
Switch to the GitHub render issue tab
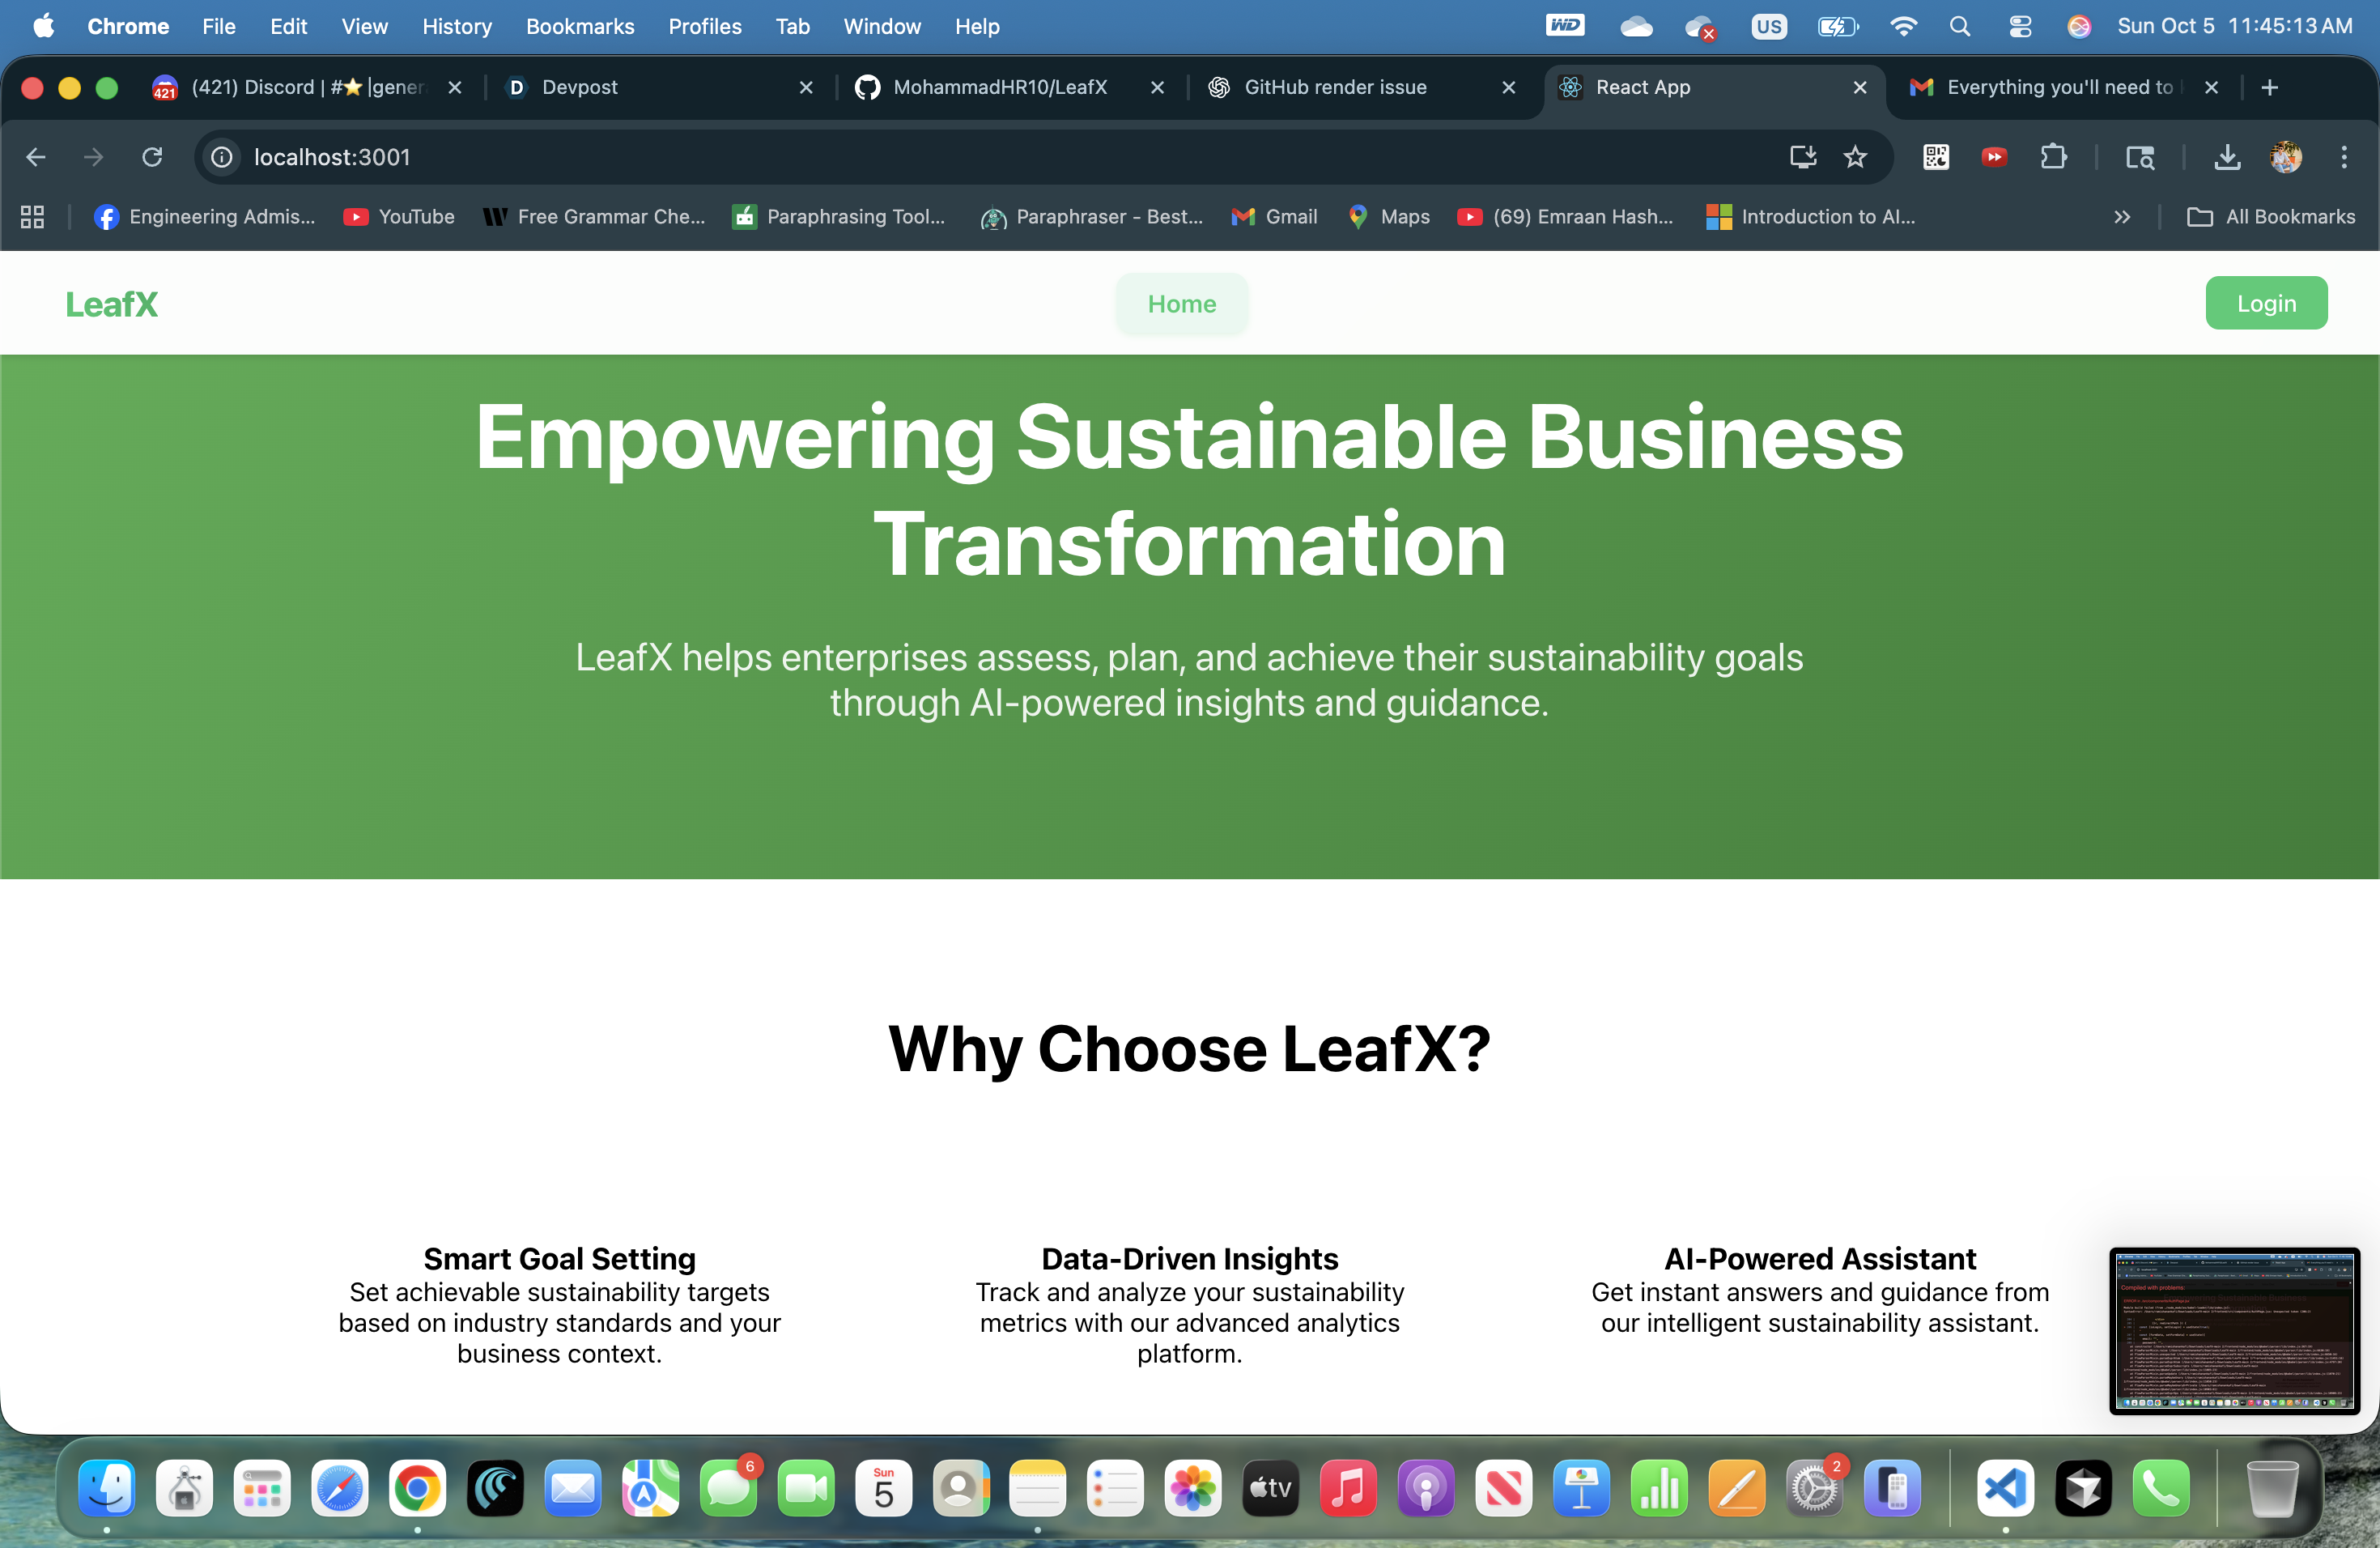[x=1334, y=87]
